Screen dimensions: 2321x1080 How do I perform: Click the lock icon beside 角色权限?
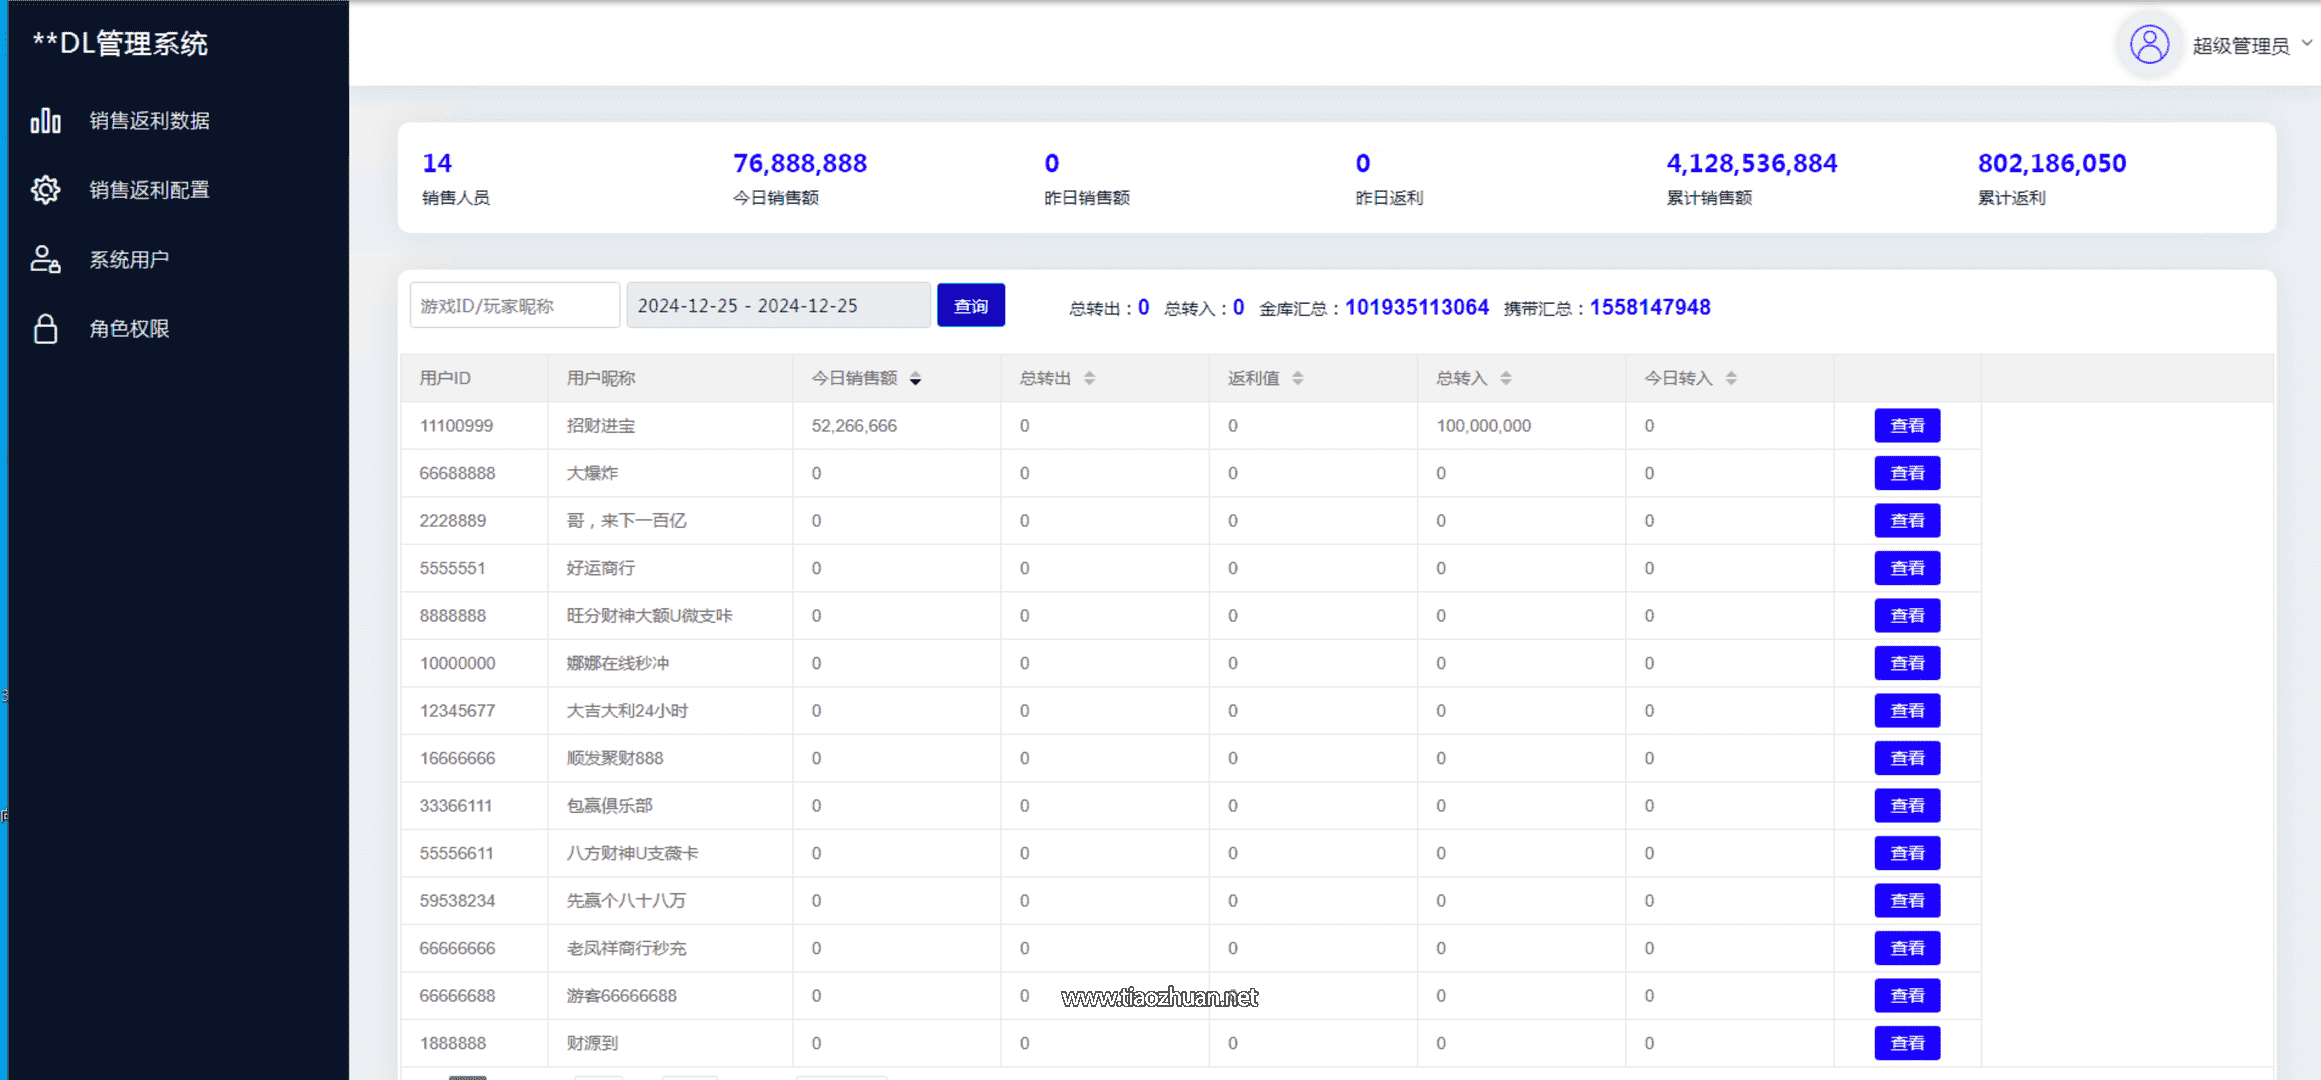[x=45, y=329]
